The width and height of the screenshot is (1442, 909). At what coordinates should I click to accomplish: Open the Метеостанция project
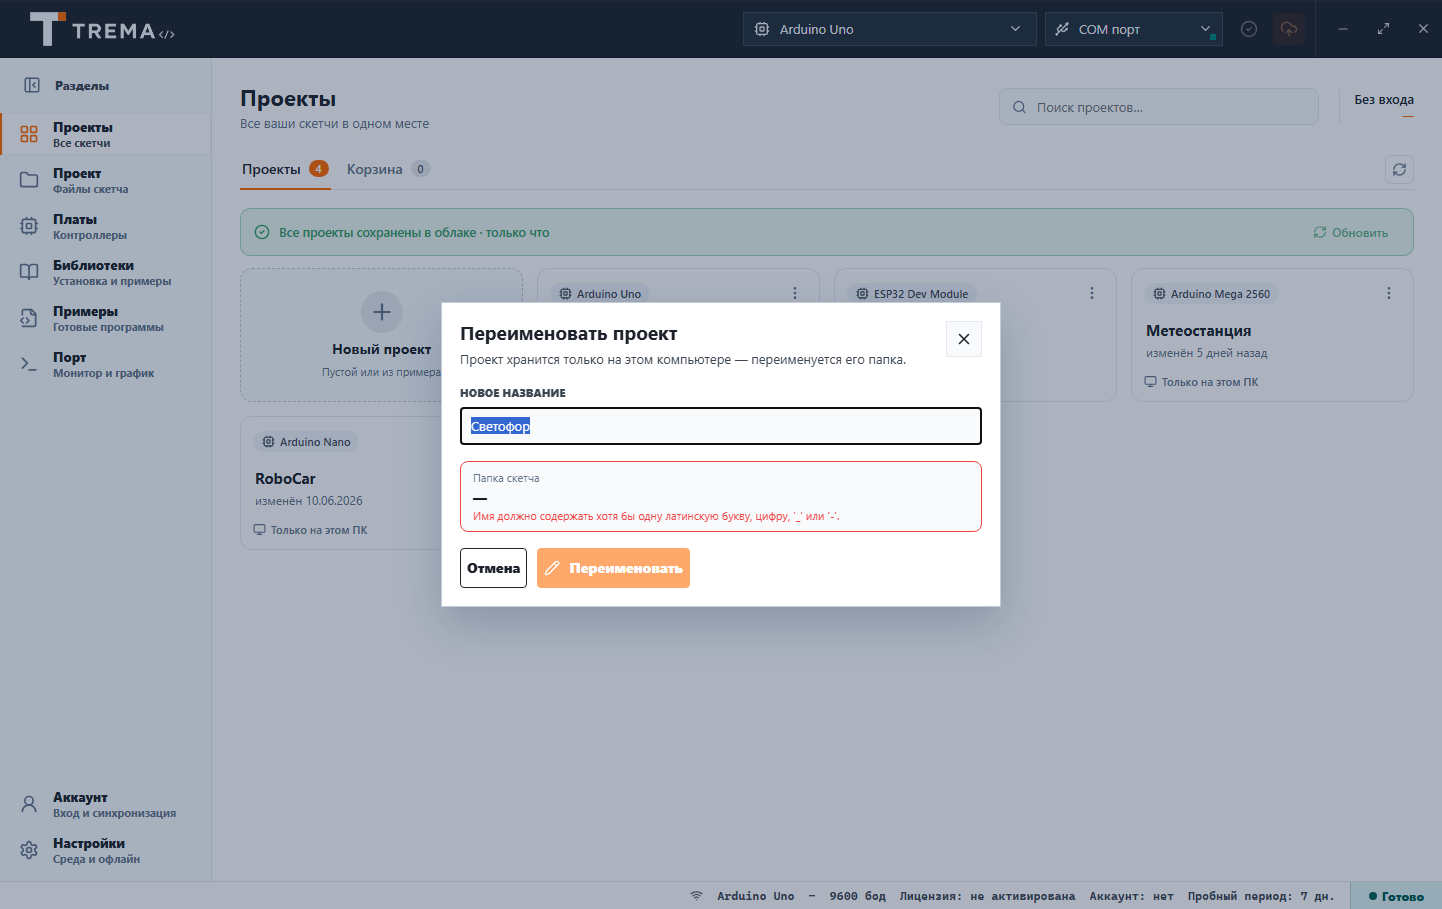[x=1199, y=331]
